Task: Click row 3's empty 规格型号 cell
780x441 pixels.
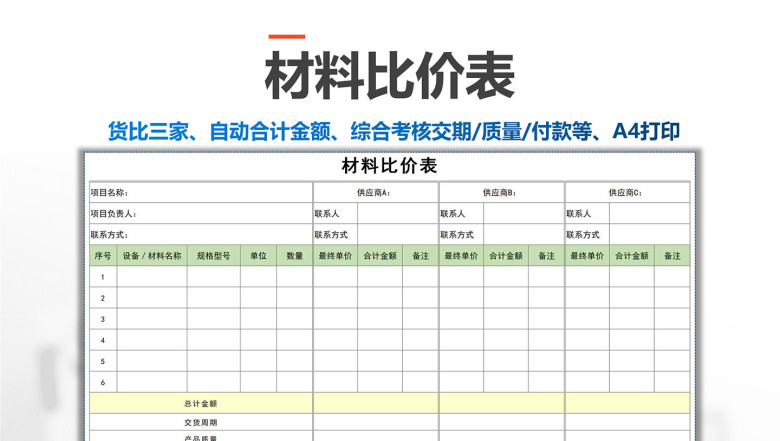Action: pyautogui.click(x=214, y=319)
